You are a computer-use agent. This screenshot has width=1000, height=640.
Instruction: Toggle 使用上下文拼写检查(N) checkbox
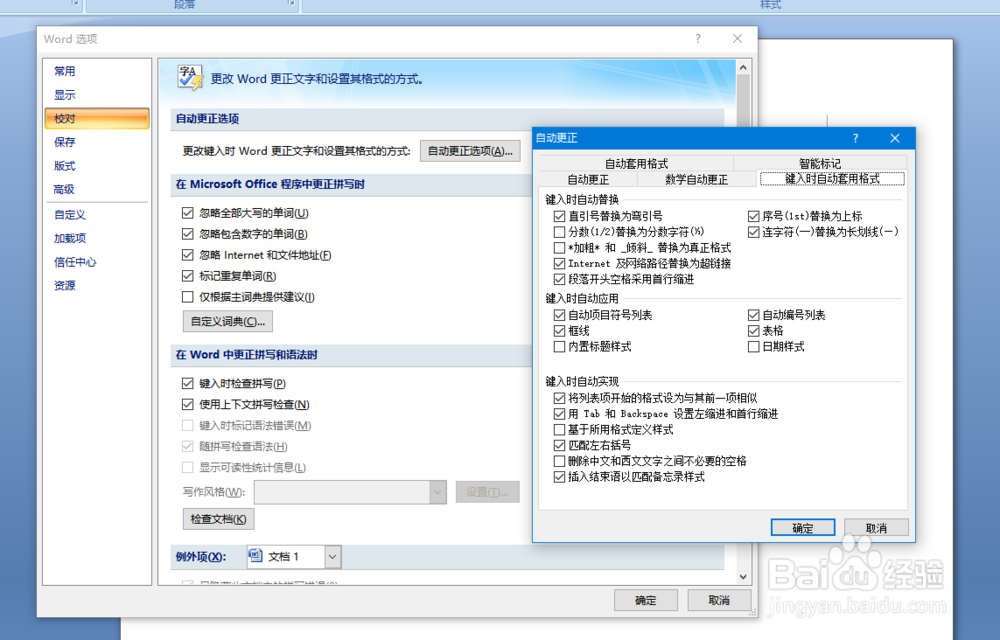pos(188,404)
